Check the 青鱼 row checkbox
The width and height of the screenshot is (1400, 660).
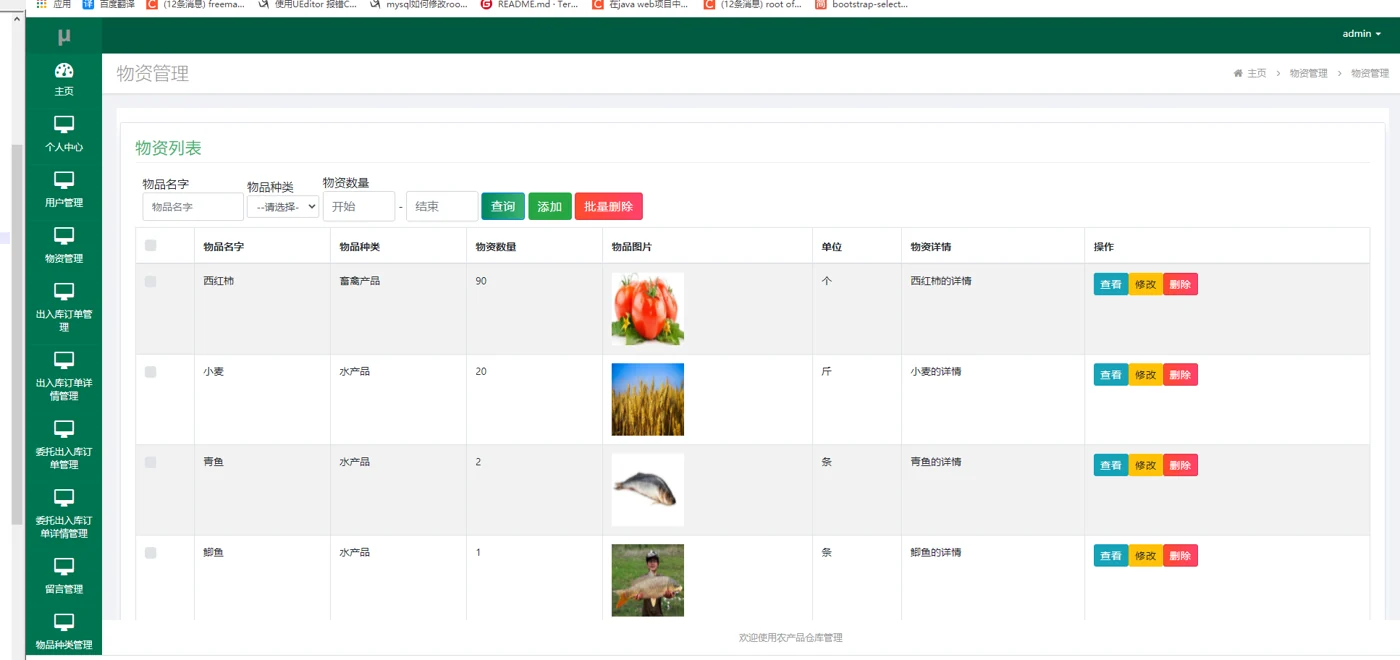pos(151,462)
